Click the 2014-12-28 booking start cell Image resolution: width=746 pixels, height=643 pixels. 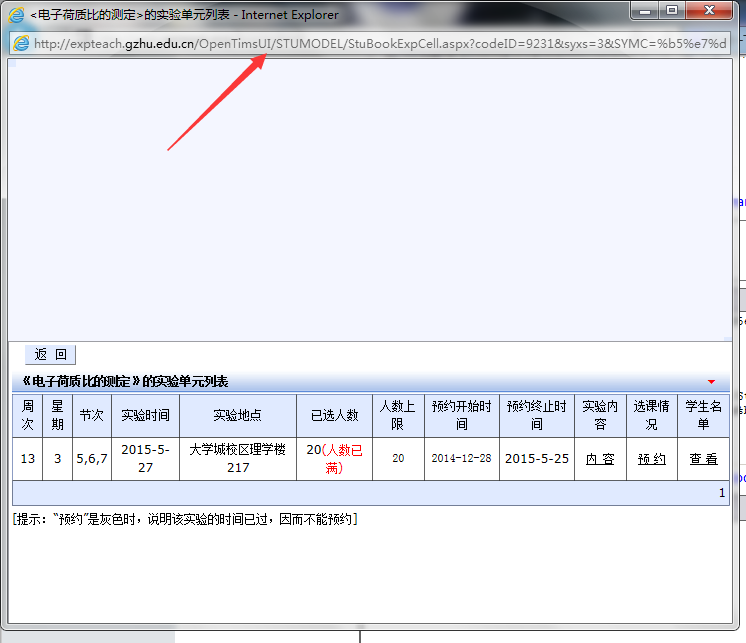[x=461, y=458]
